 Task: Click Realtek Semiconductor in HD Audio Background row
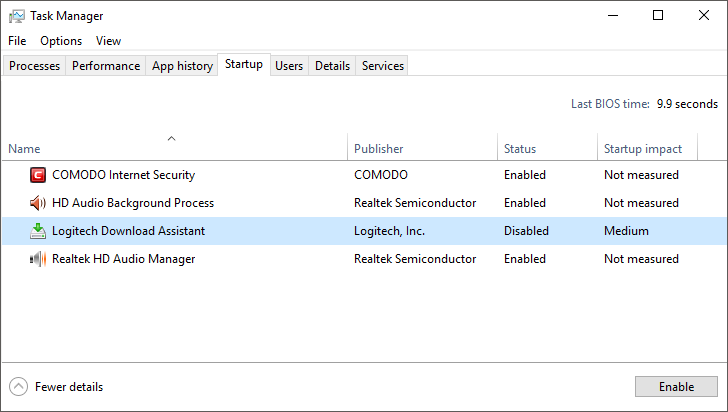click(x=415, y=203)
